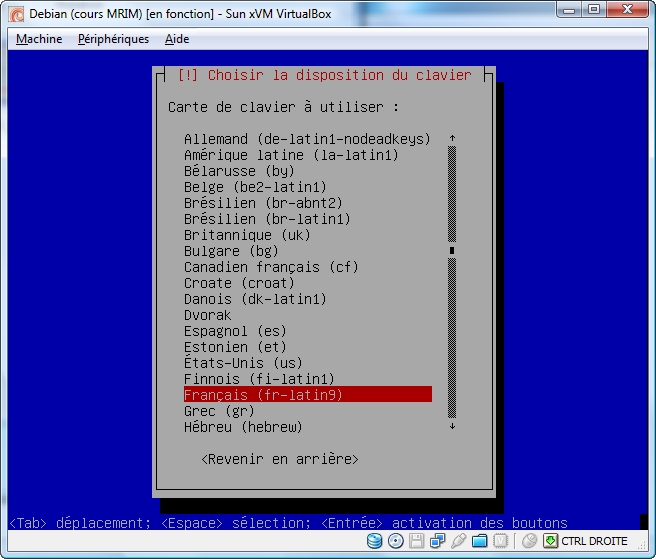Minimize the VirtualBox window
This screenshot has width=656, height=559.
pyautogui.click(x=569, y=10)
